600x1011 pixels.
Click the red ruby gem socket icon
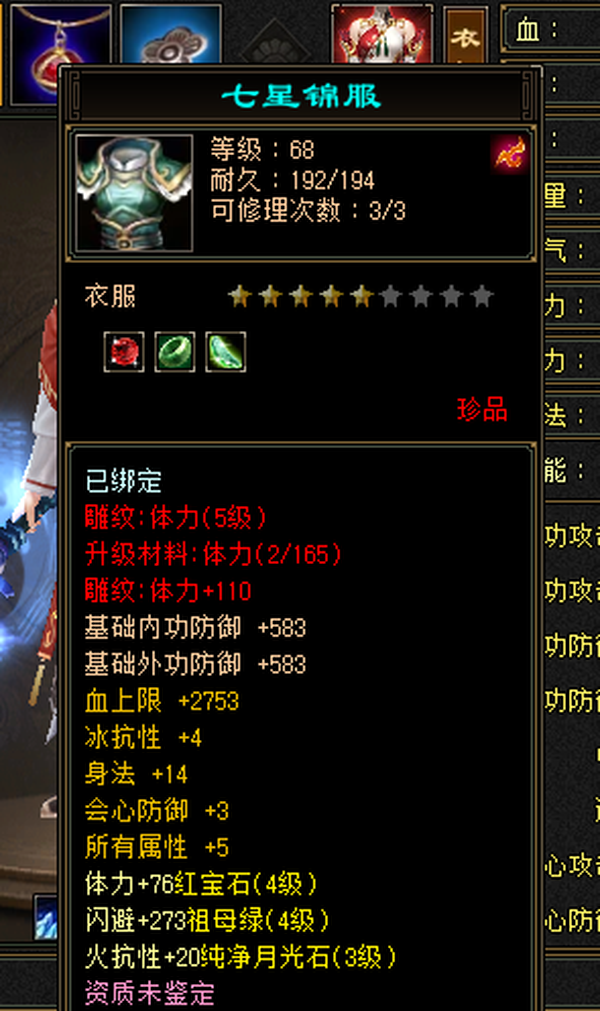[x=124, y=352]
